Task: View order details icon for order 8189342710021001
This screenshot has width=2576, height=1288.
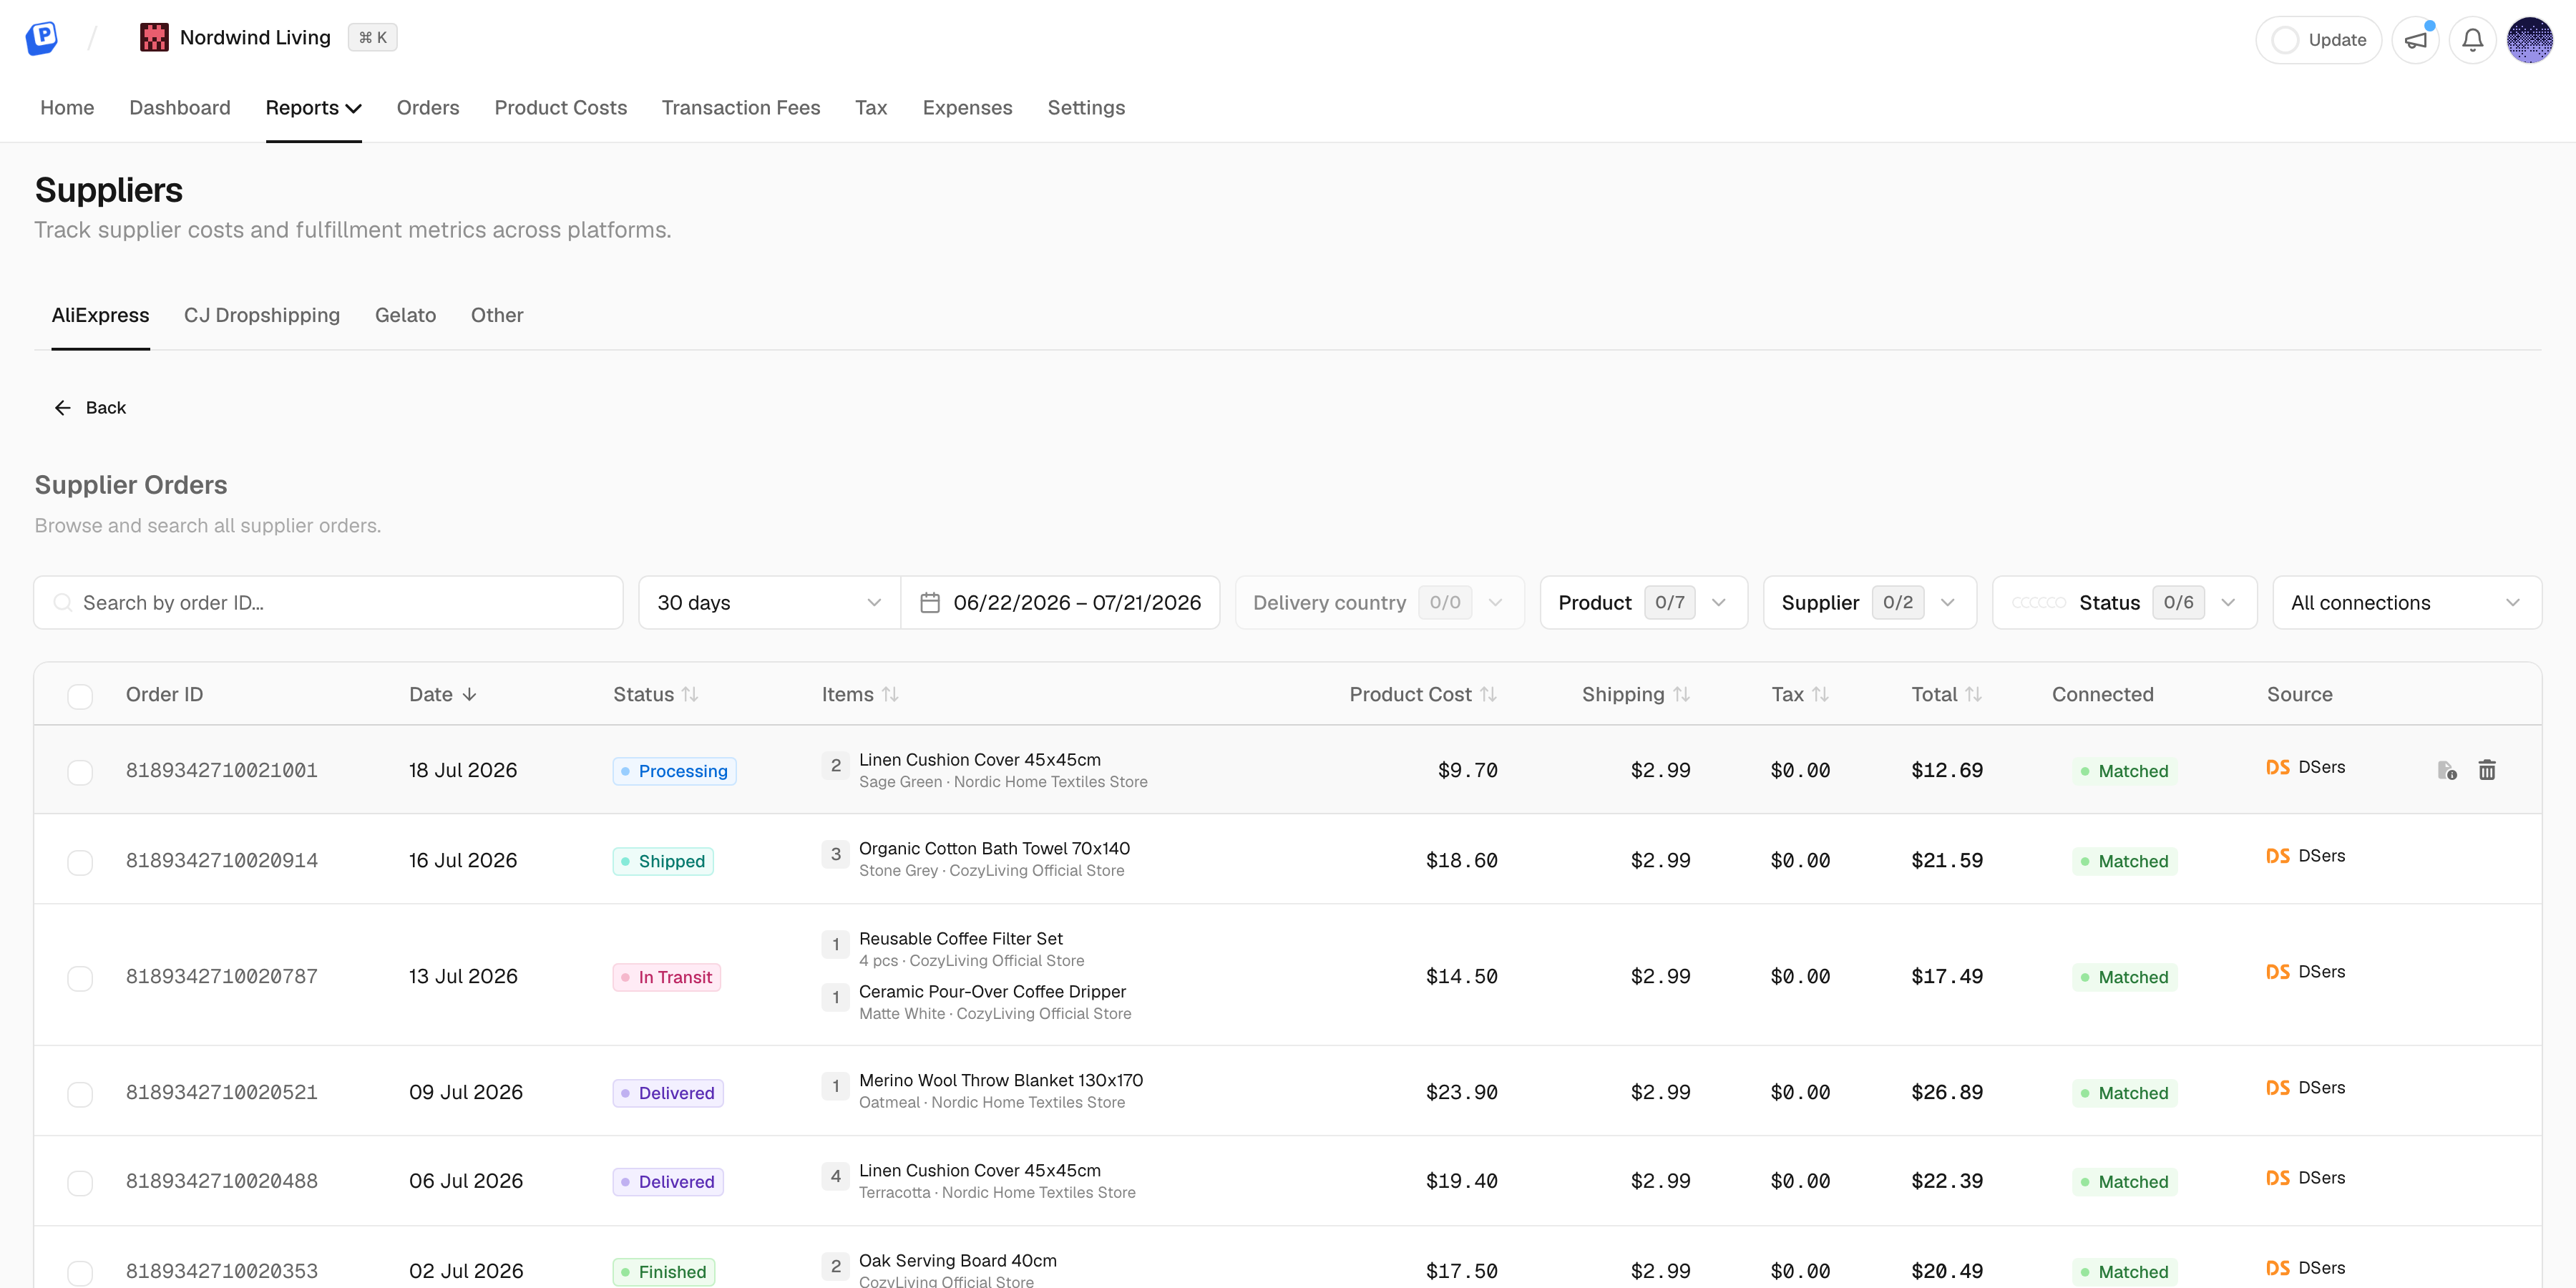Action: pyautogui.click(x=2446, y=770)
